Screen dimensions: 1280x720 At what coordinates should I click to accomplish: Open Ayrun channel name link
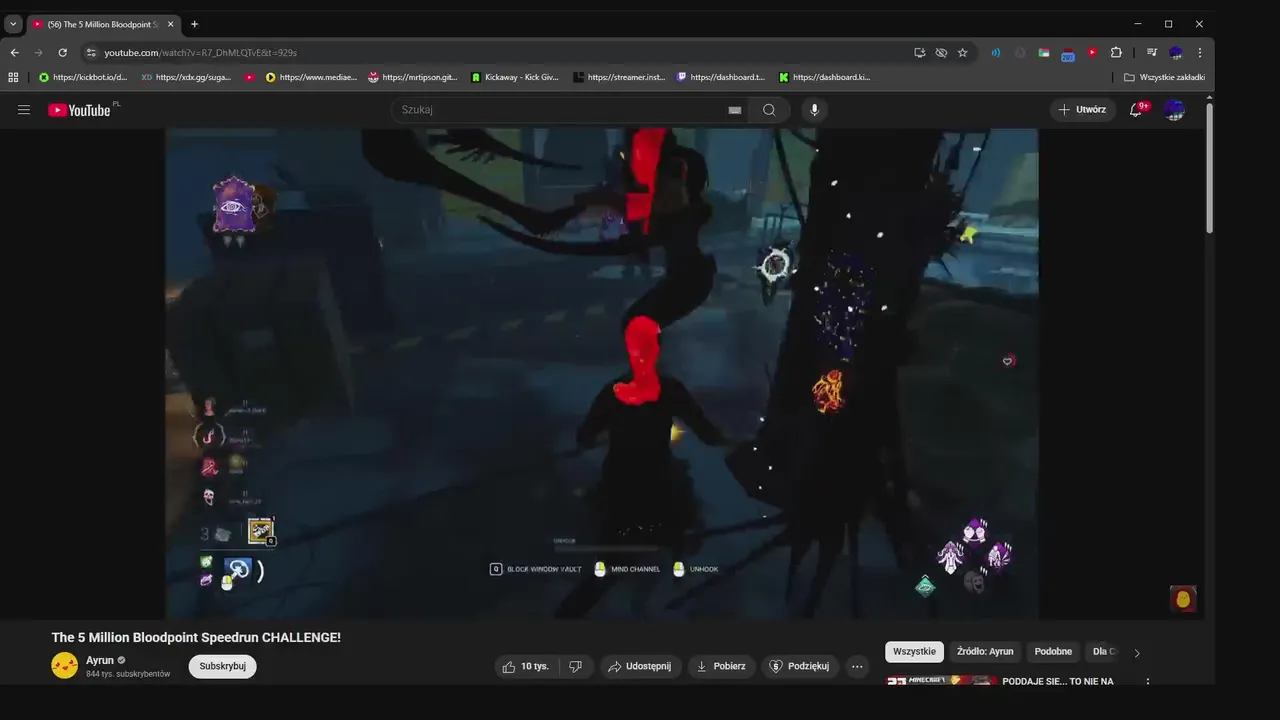tap(100, 660)
